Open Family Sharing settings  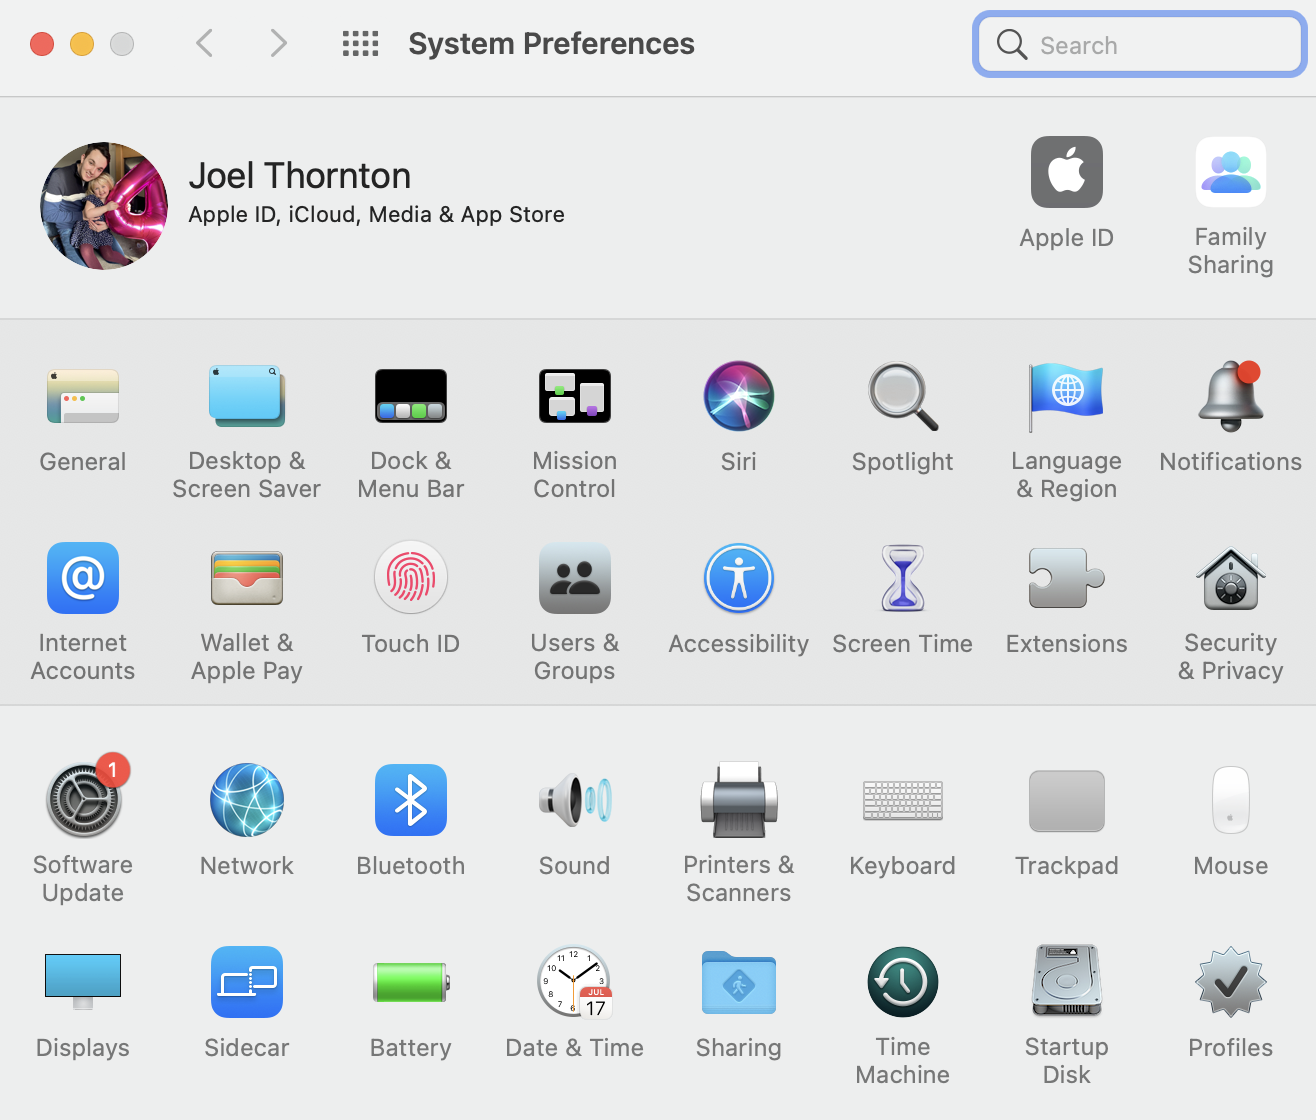(1231, 172)
